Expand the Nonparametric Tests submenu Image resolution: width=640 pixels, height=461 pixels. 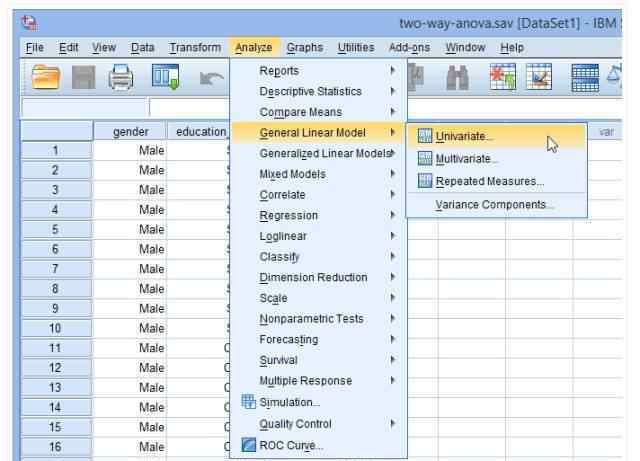pyautogui.click(x=318, y=318)
